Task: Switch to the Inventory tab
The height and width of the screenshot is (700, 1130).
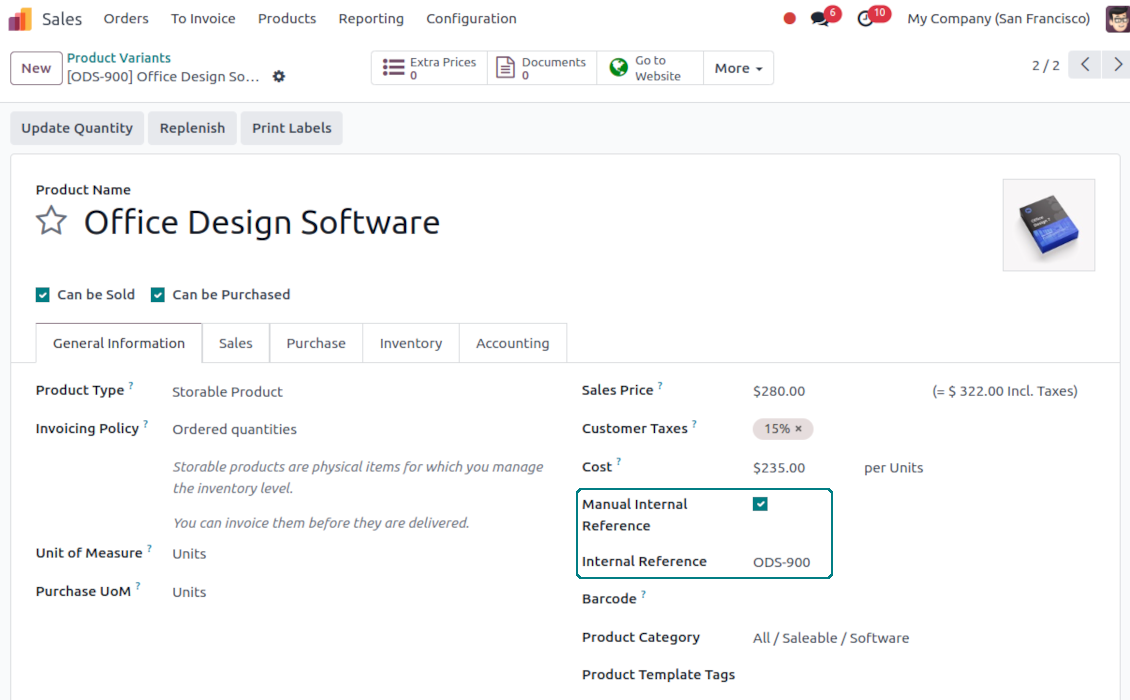Action: [x=410, y=343]
